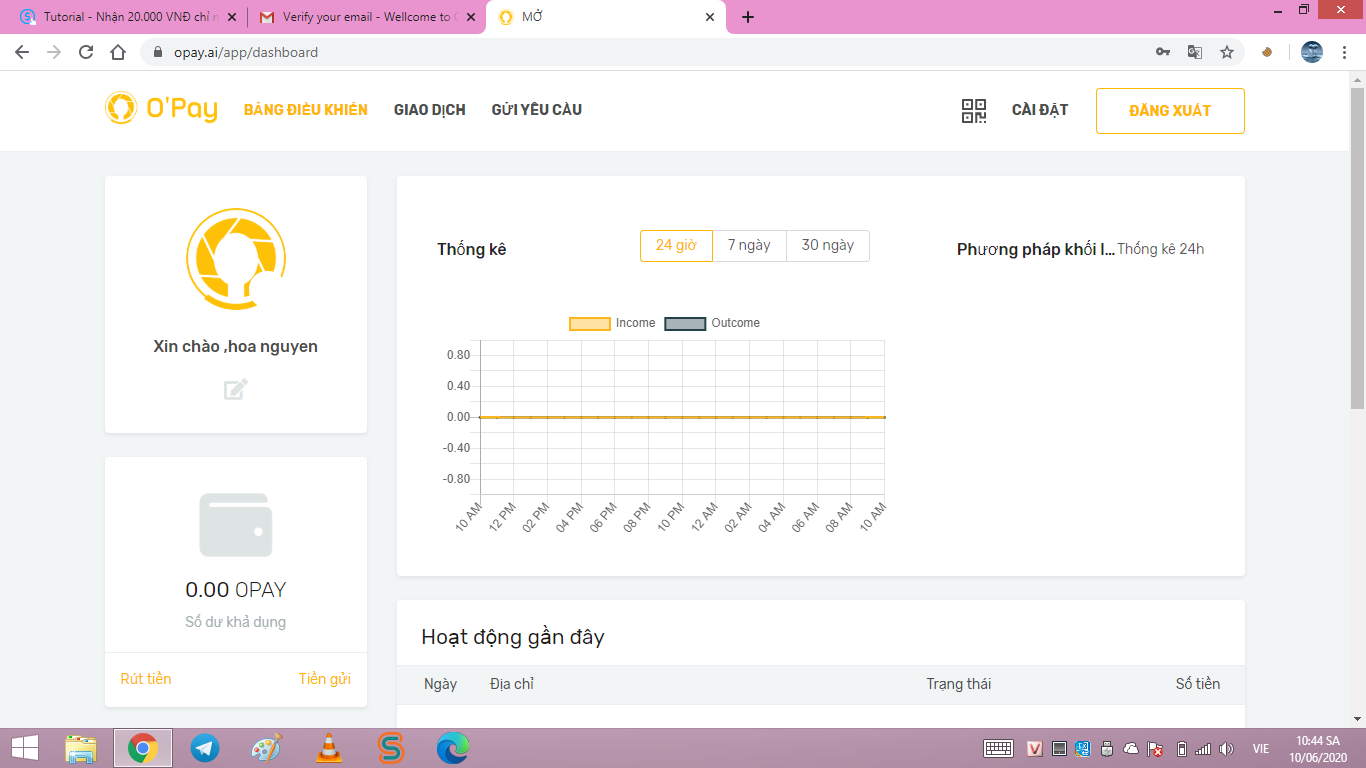Viewport: 1366px width, 768px height.
Task: Select the 24 giờ statistics range
Action: click(x=676, y=246)
